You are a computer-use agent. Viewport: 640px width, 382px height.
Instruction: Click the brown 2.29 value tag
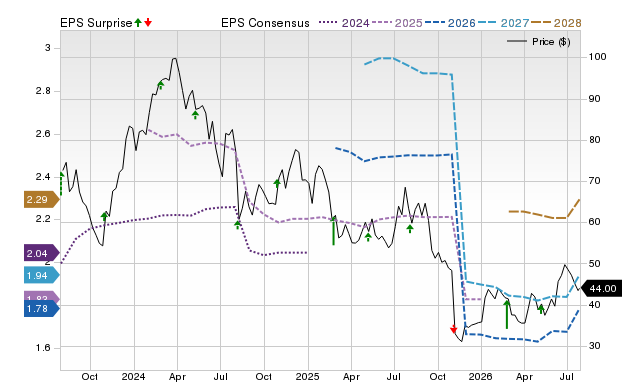click(41, 200)
